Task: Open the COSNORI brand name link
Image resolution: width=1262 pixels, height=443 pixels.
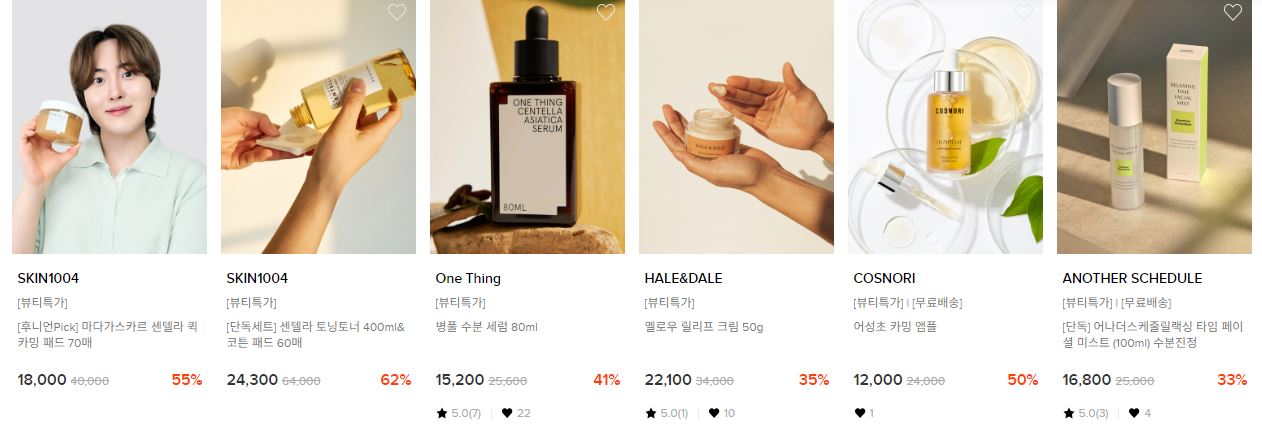Action: (x=884, y=278)
